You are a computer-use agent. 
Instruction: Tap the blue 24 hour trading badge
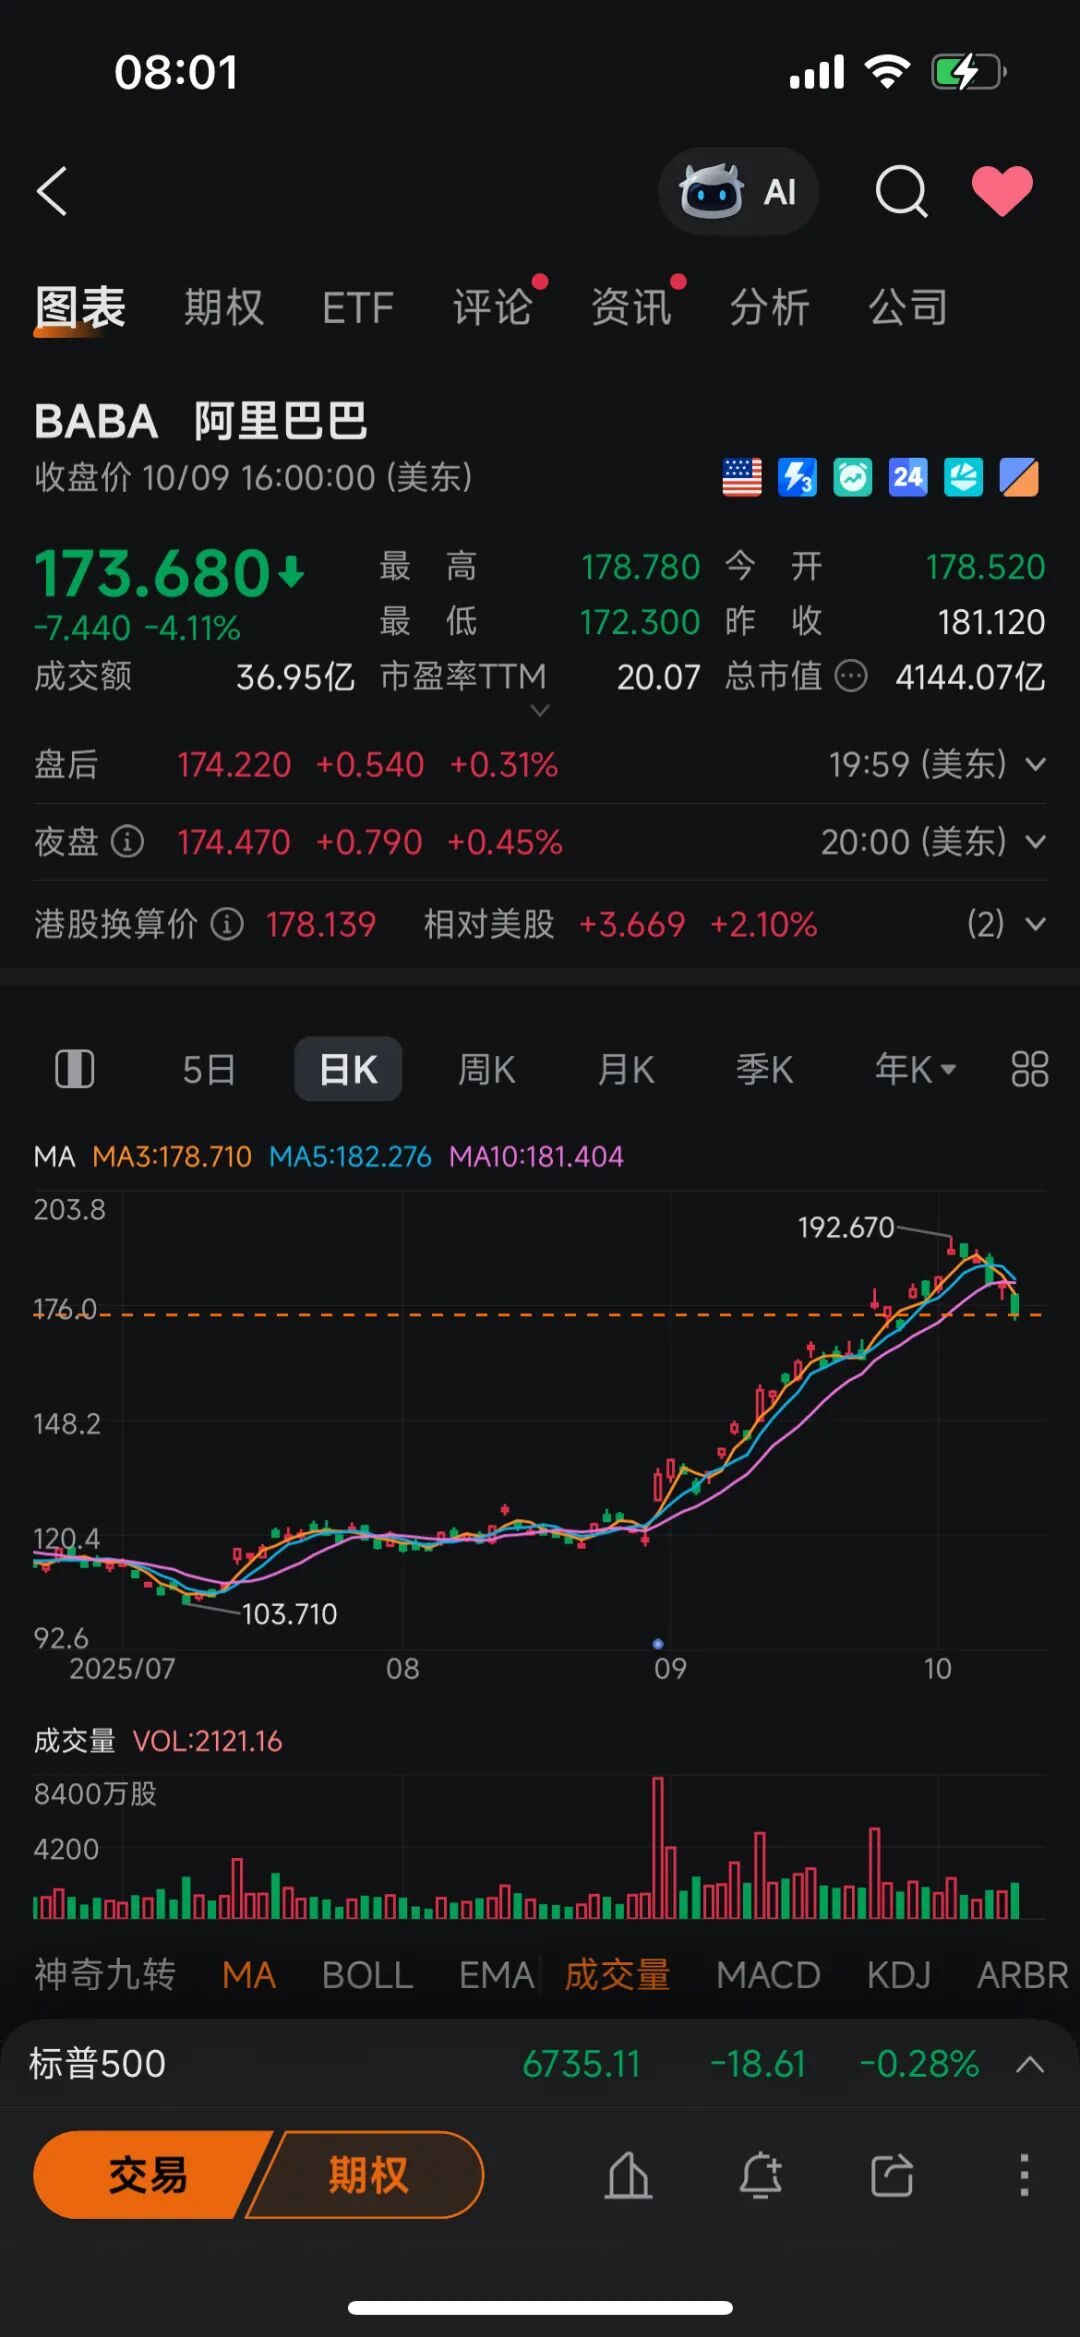[908, 477]
